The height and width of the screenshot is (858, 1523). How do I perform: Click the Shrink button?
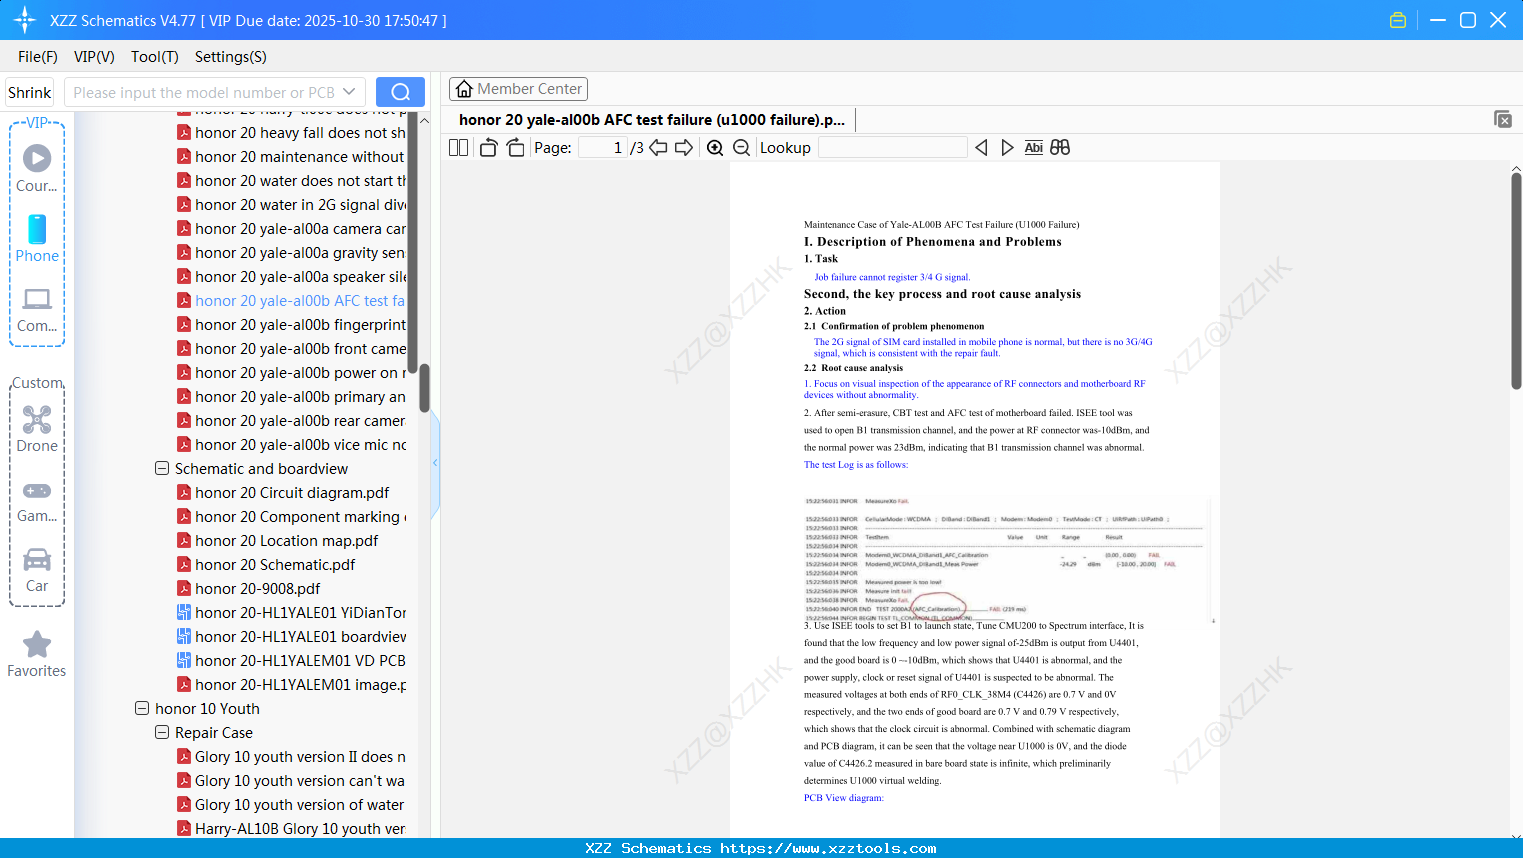pos(30,92)
